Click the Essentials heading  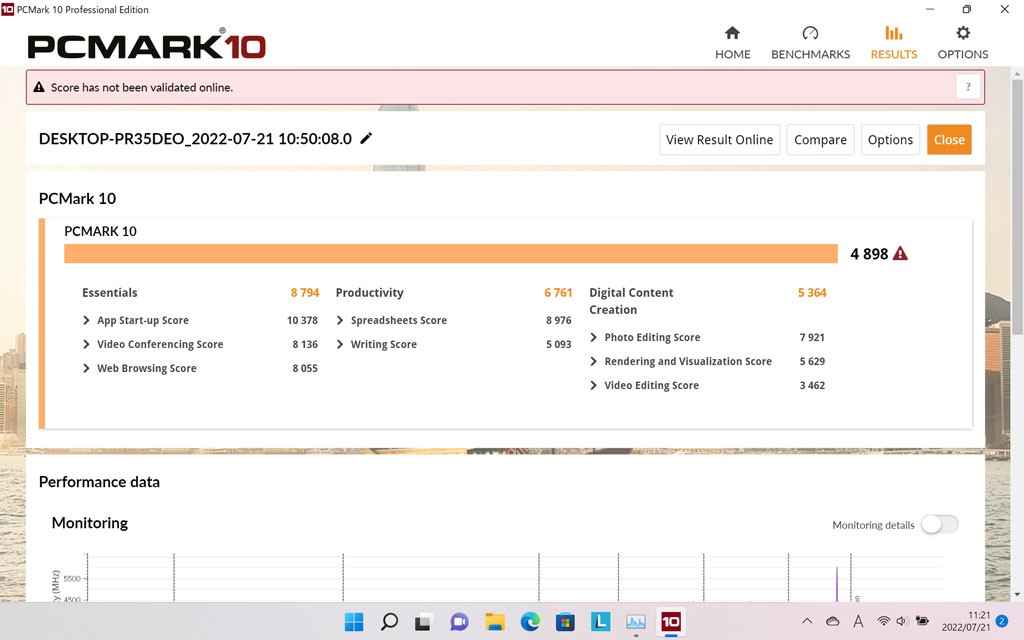tap(110, 293)
